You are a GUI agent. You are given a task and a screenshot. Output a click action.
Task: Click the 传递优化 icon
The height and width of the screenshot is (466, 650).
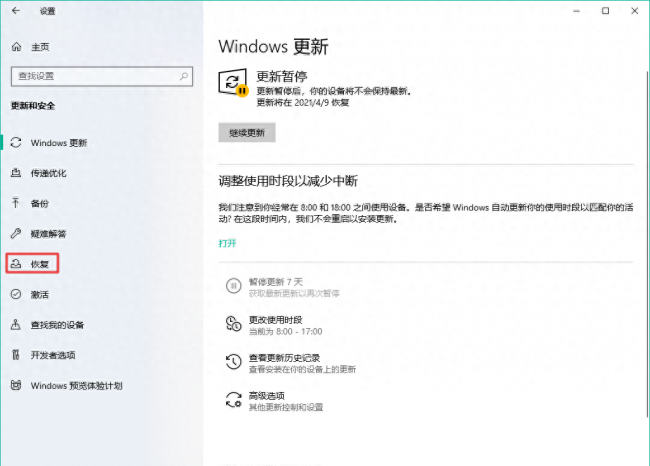(16, 173)
